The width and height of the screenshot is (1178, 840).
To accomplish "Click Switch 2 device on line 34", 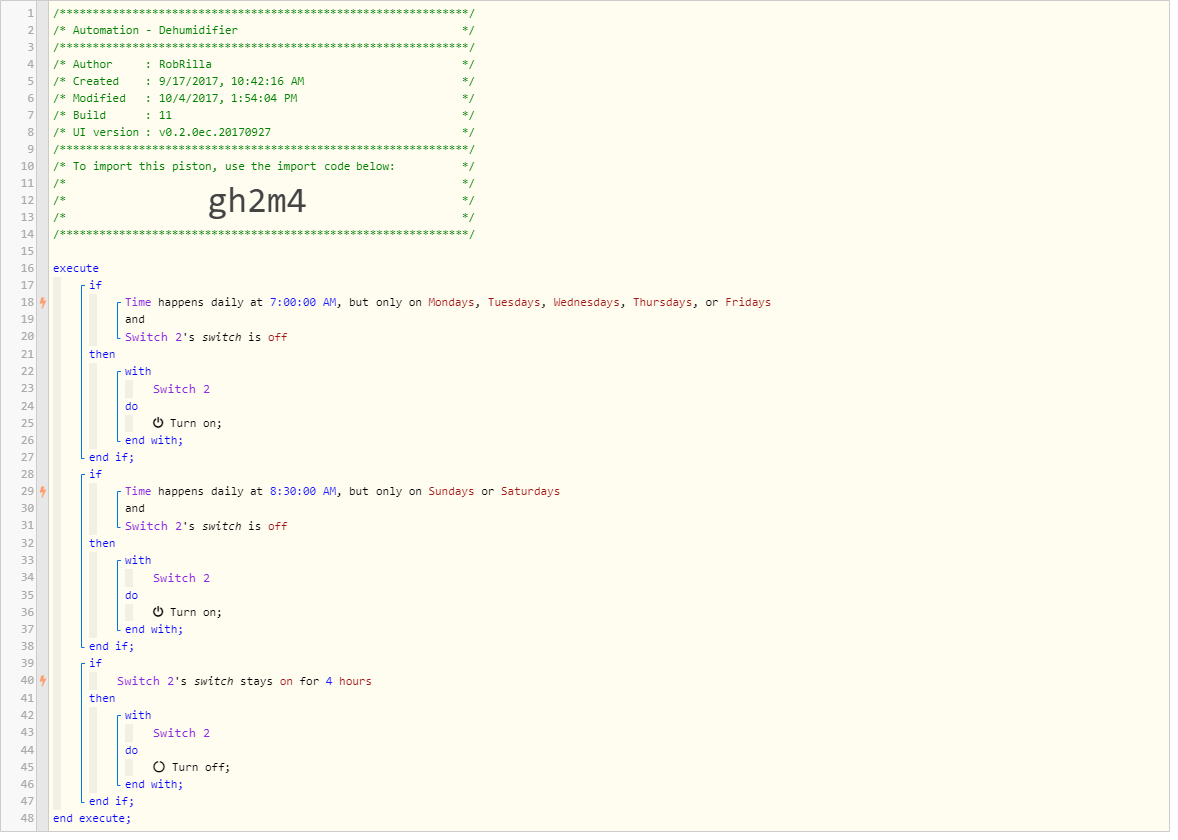I will 182,579.
